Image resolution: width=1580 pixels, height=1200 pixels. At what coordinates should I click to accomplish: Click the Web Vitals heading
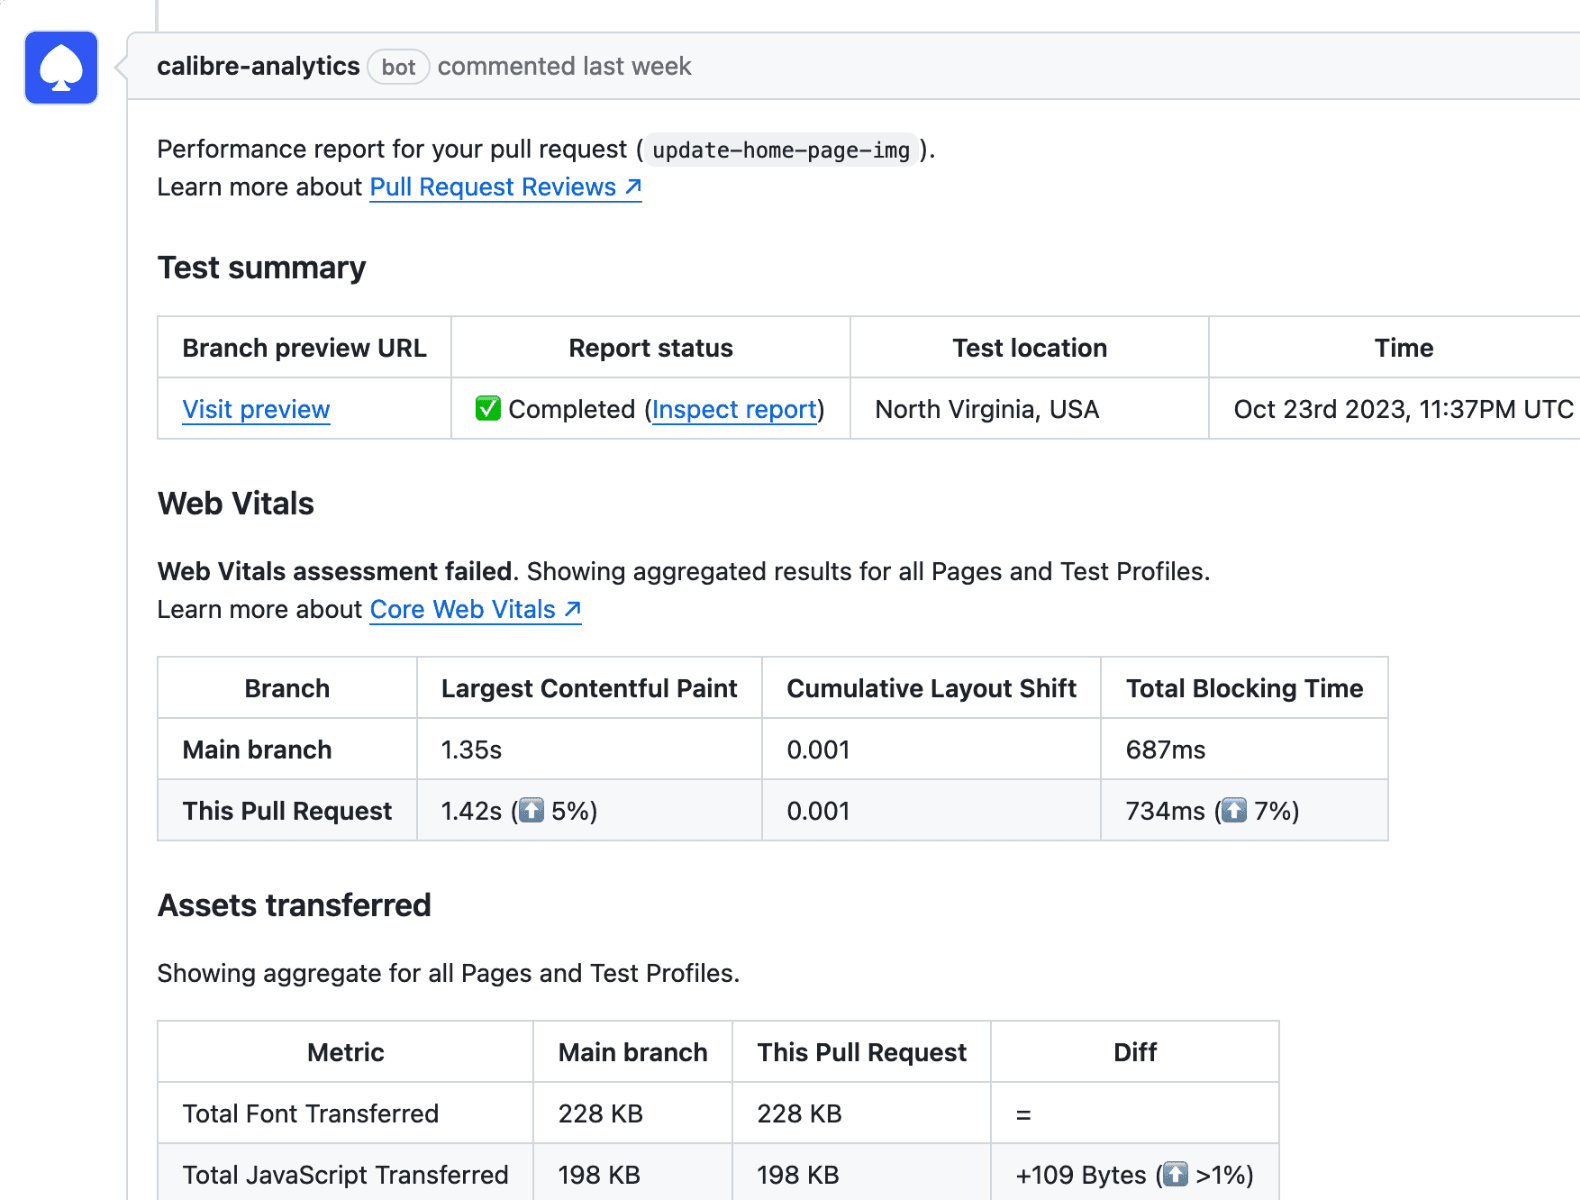click(236, 503)
